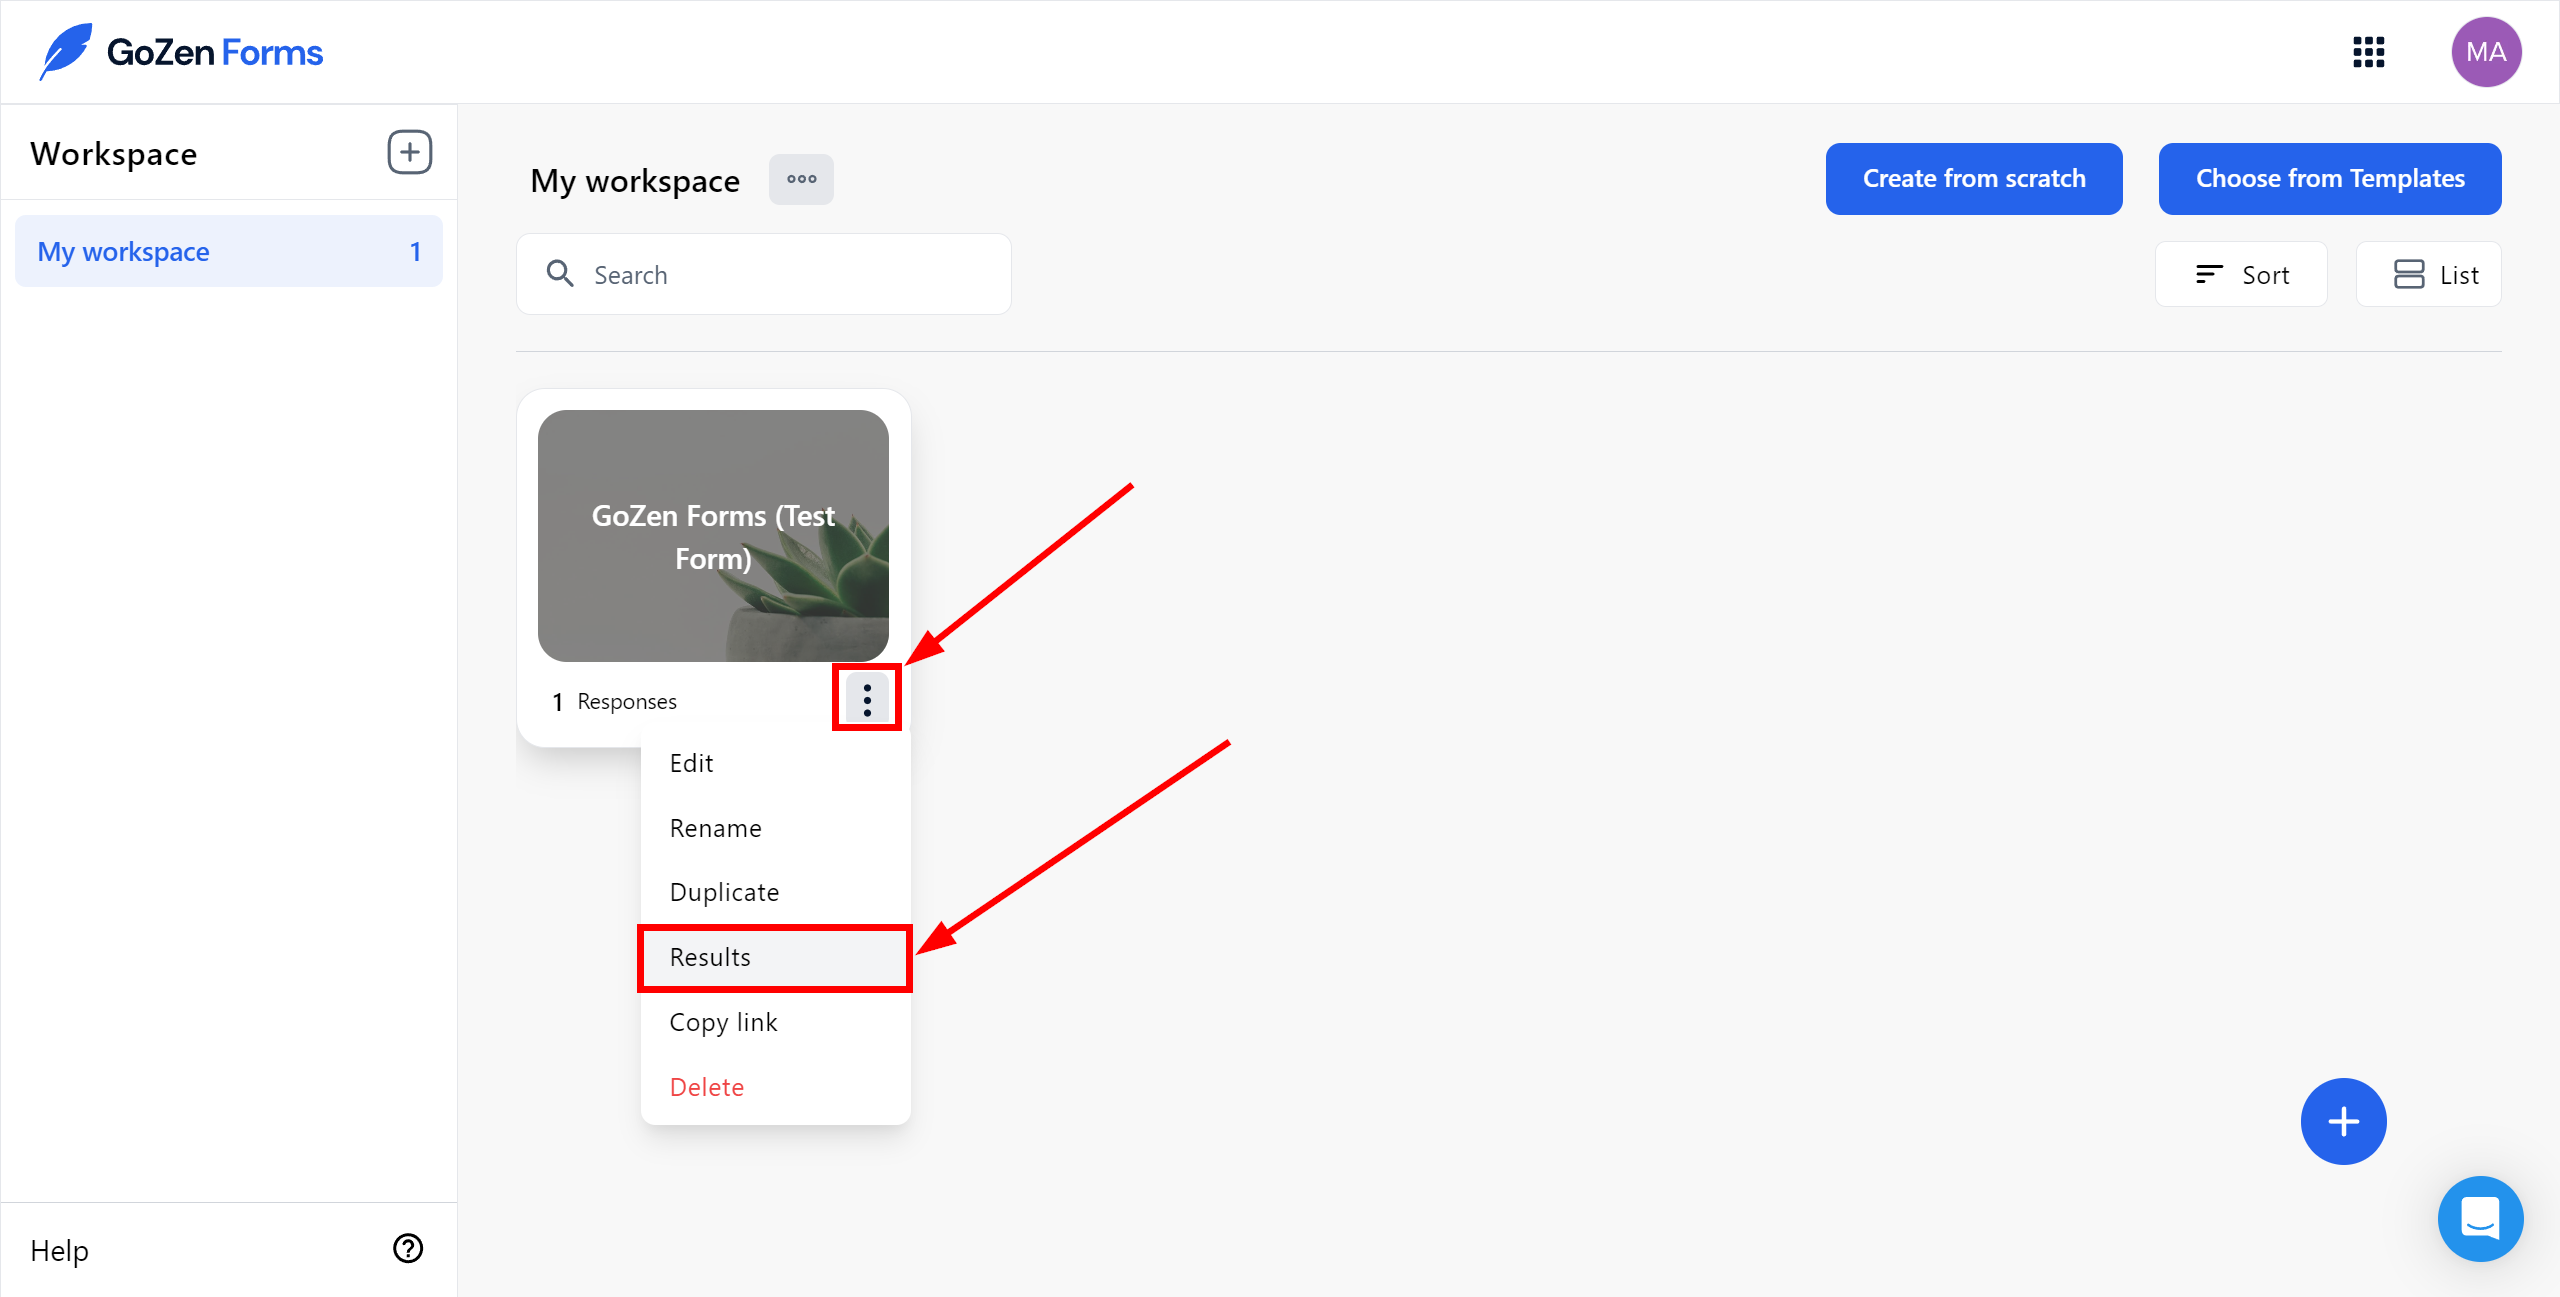Click the Create from scratch button
This screenshot has width=2560, height=1297.
pos(1975,179)
